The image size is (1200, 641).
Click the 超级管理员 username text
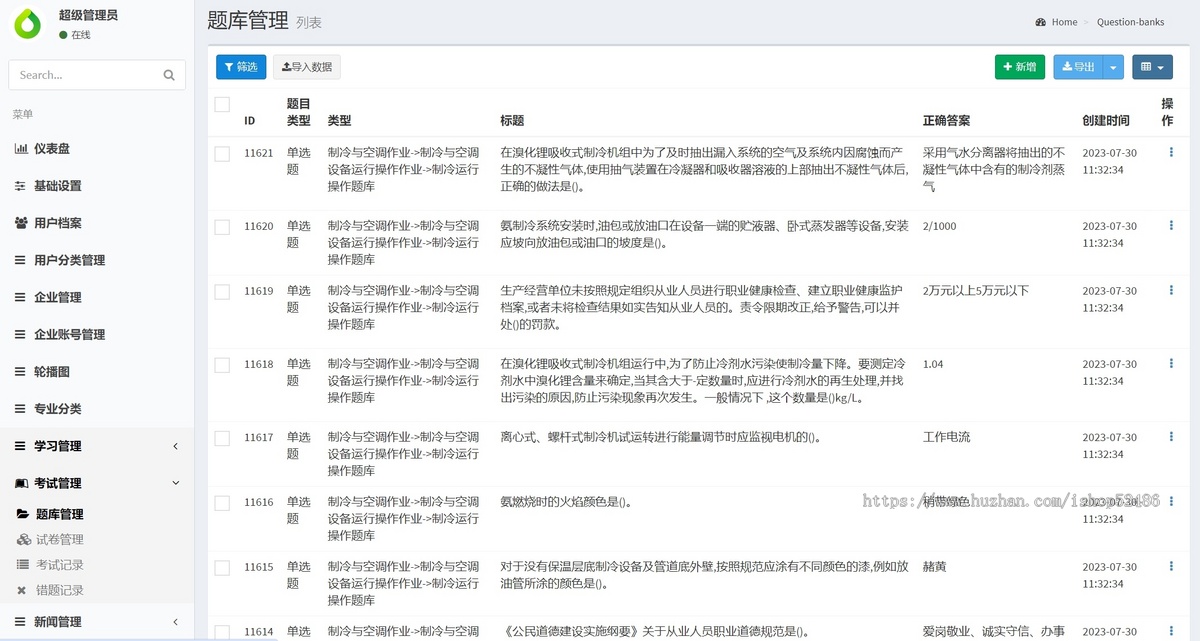click(89, 15)
